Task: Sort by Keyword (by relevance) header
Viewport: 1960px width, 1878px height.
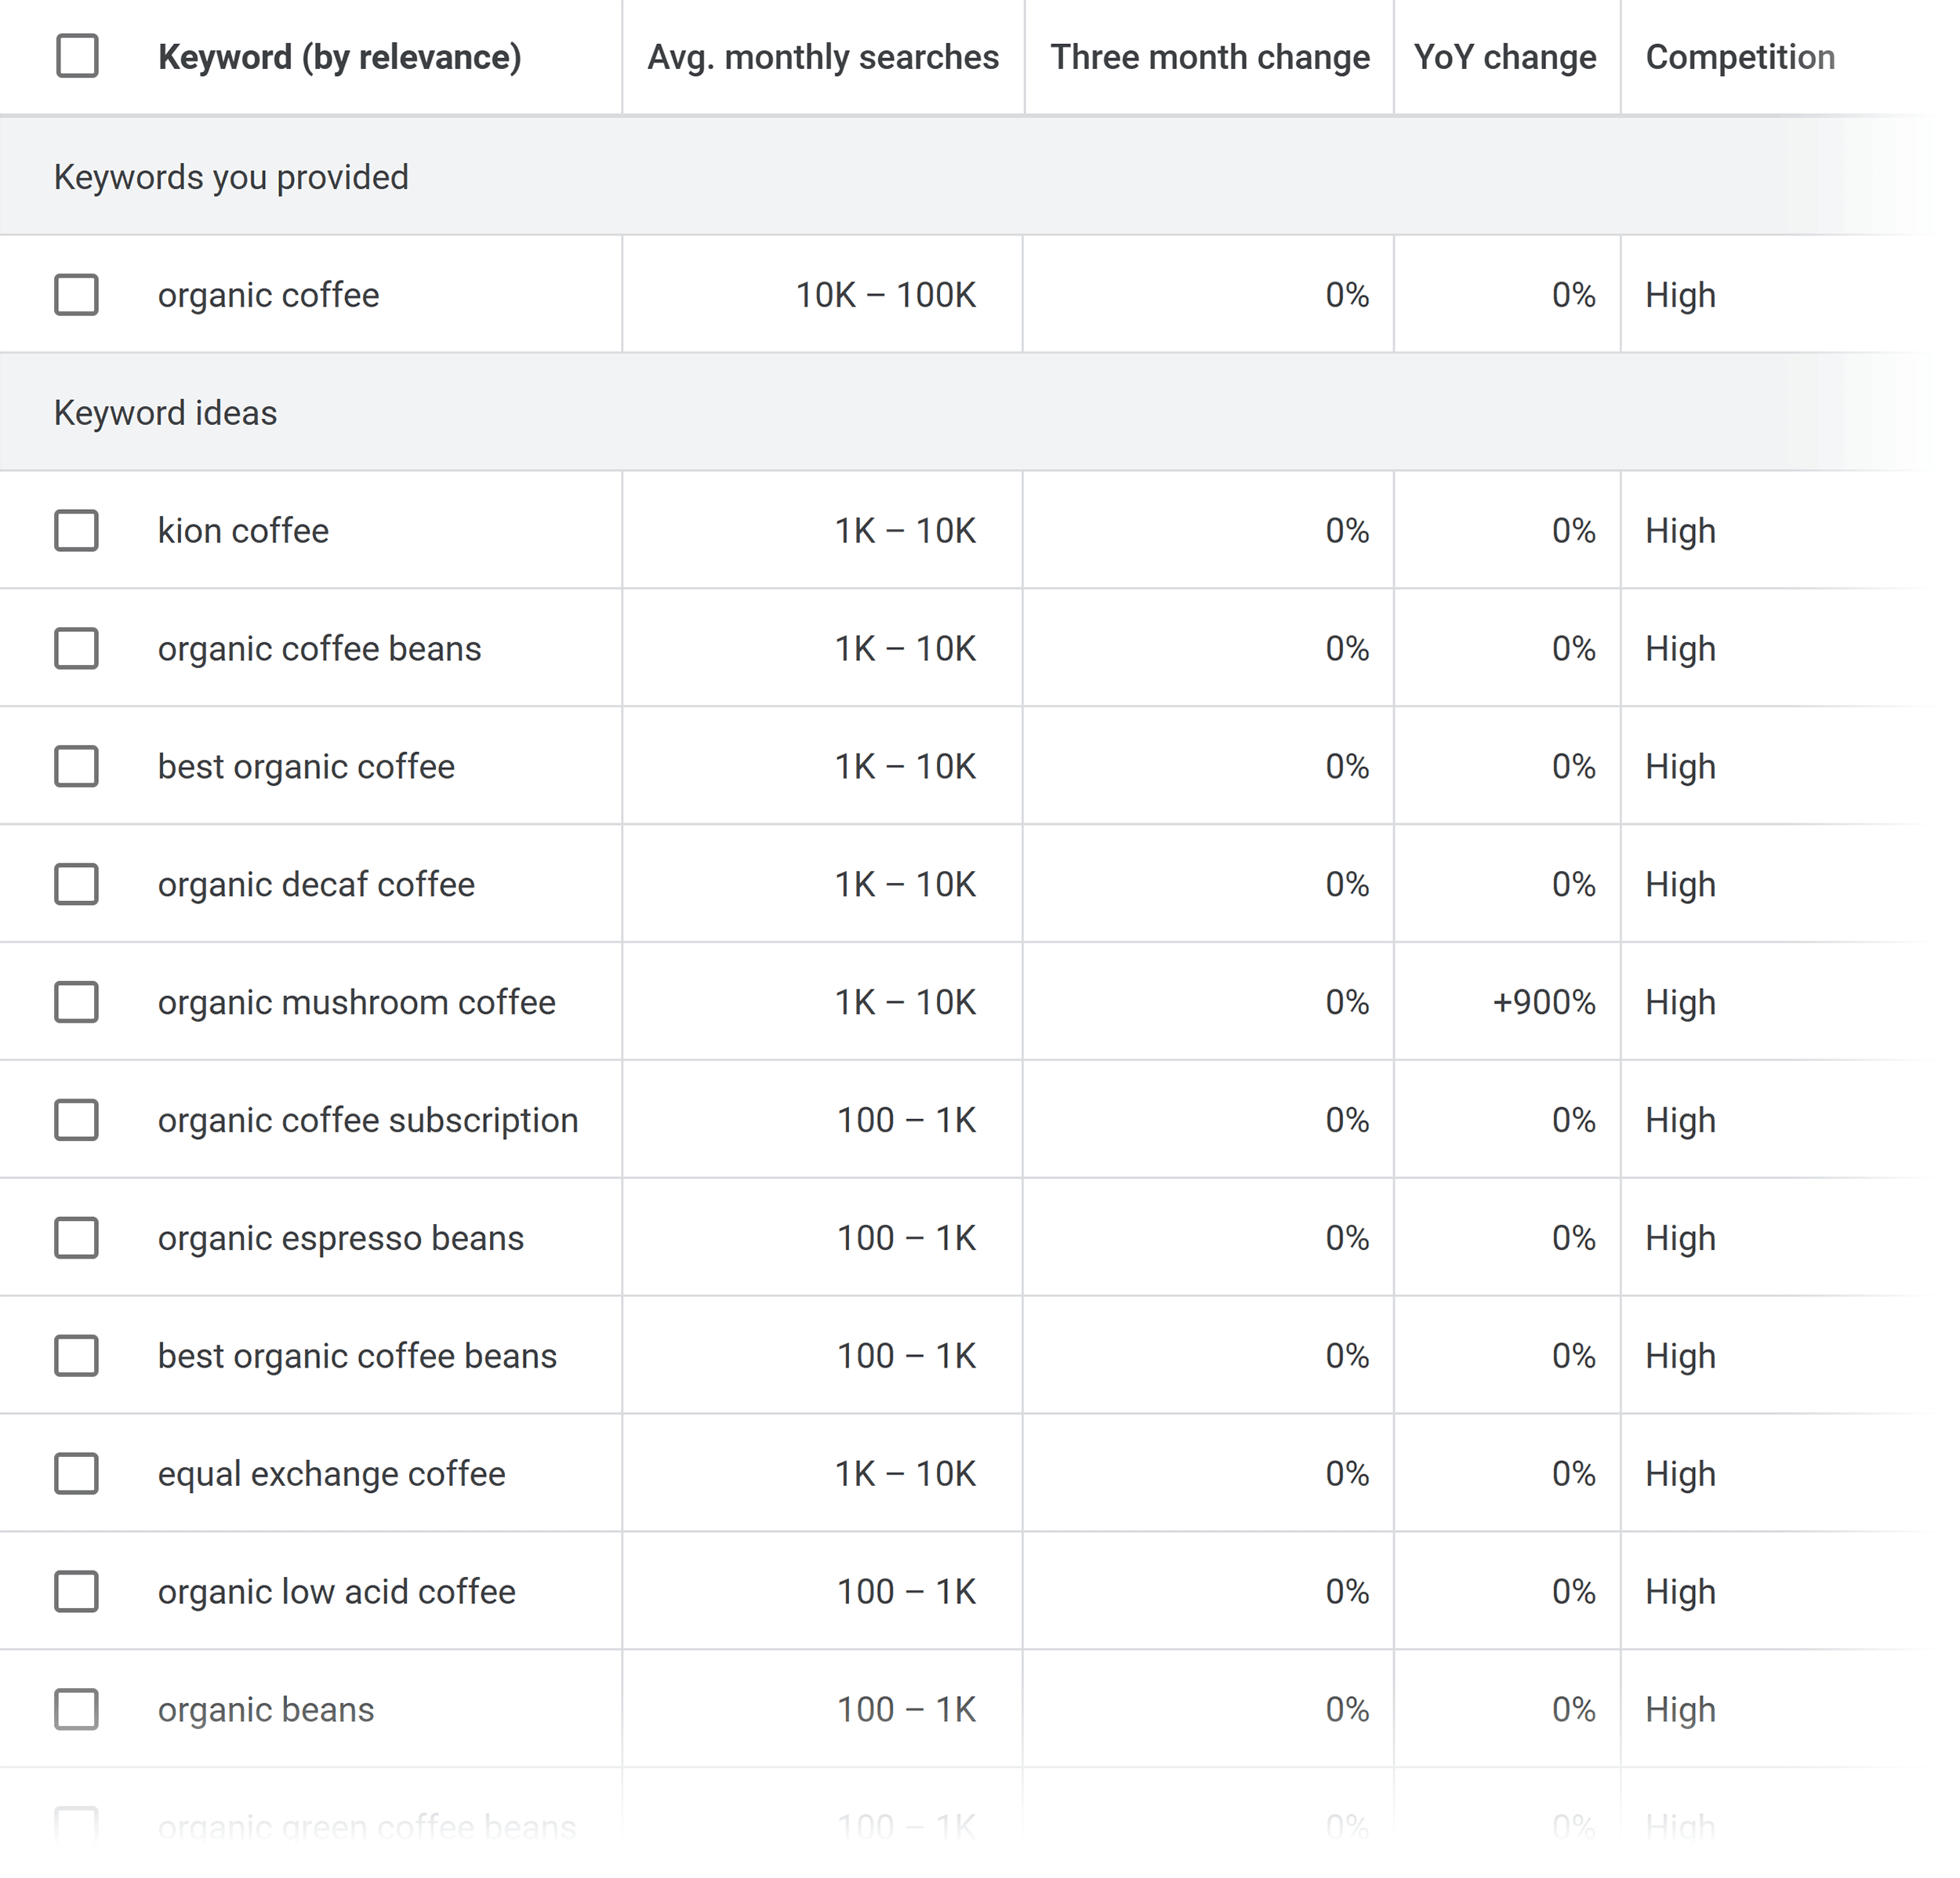Action: click(339, 57)
